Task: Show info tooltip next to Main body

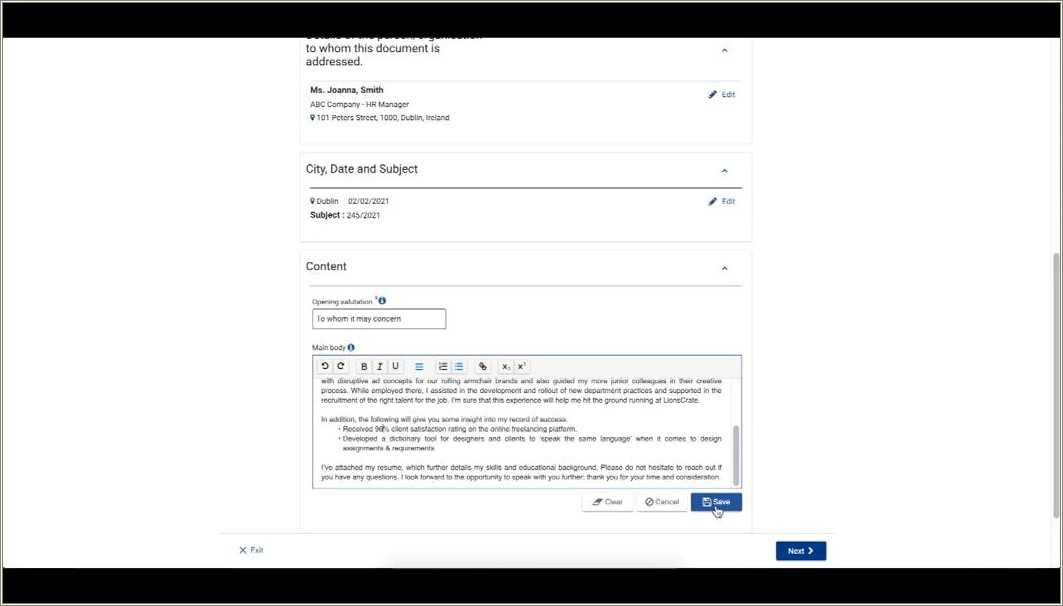Action: [x=351, y=348]
